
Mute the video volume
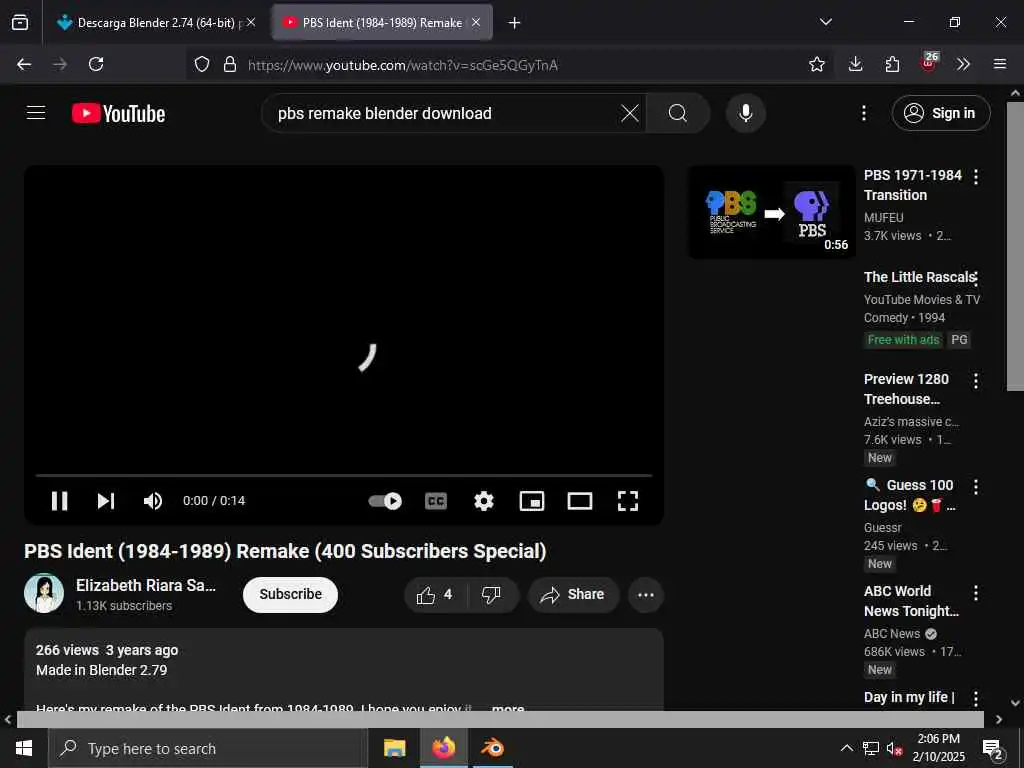(x=153, y=501)
